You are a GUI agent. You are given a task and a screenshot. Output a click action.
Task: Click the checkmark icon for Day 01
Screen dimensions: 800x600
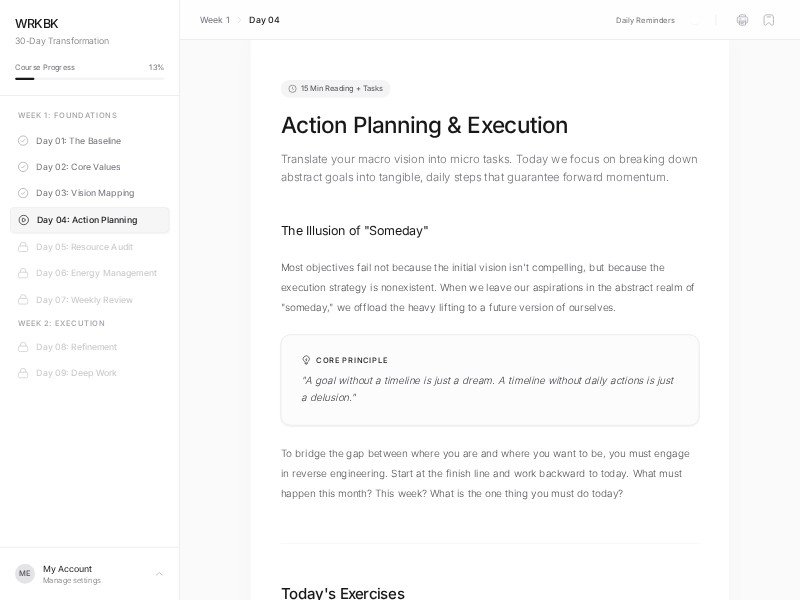click(23, 141)
